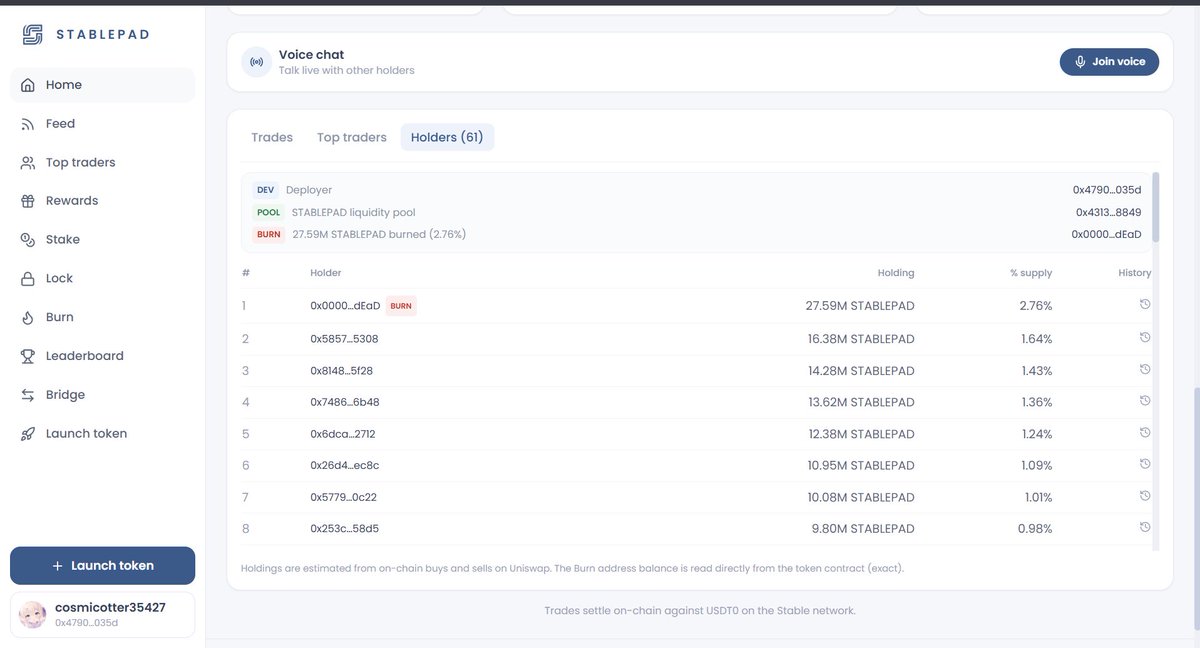The width and height of the screenshot is (1200, 648).
Task: Open the Home sidebar item
Action: pos(102,85)
